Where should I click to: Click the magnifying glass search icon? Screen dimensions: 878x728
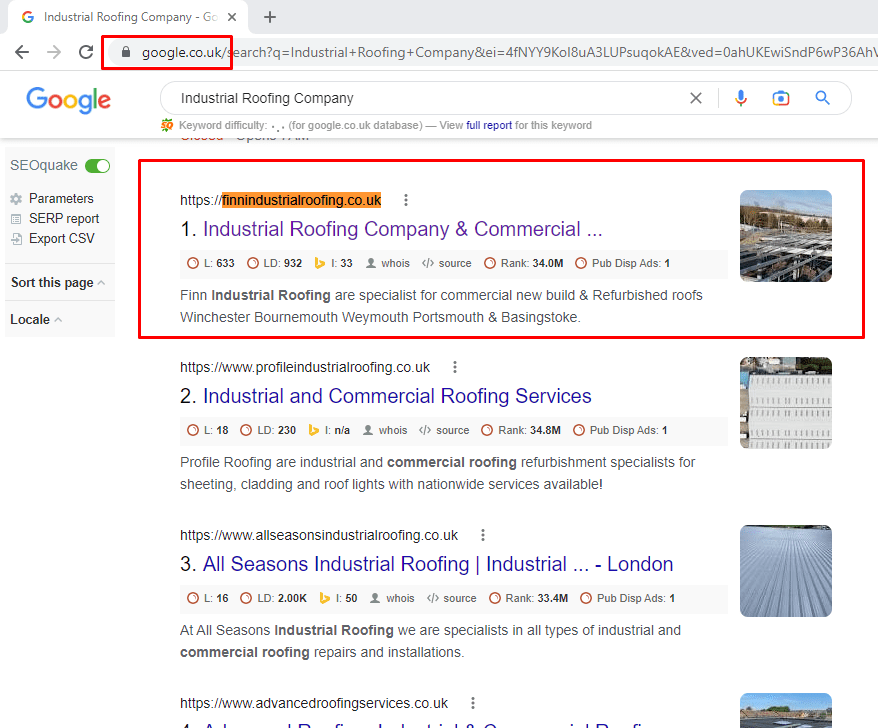coord(822,98)
